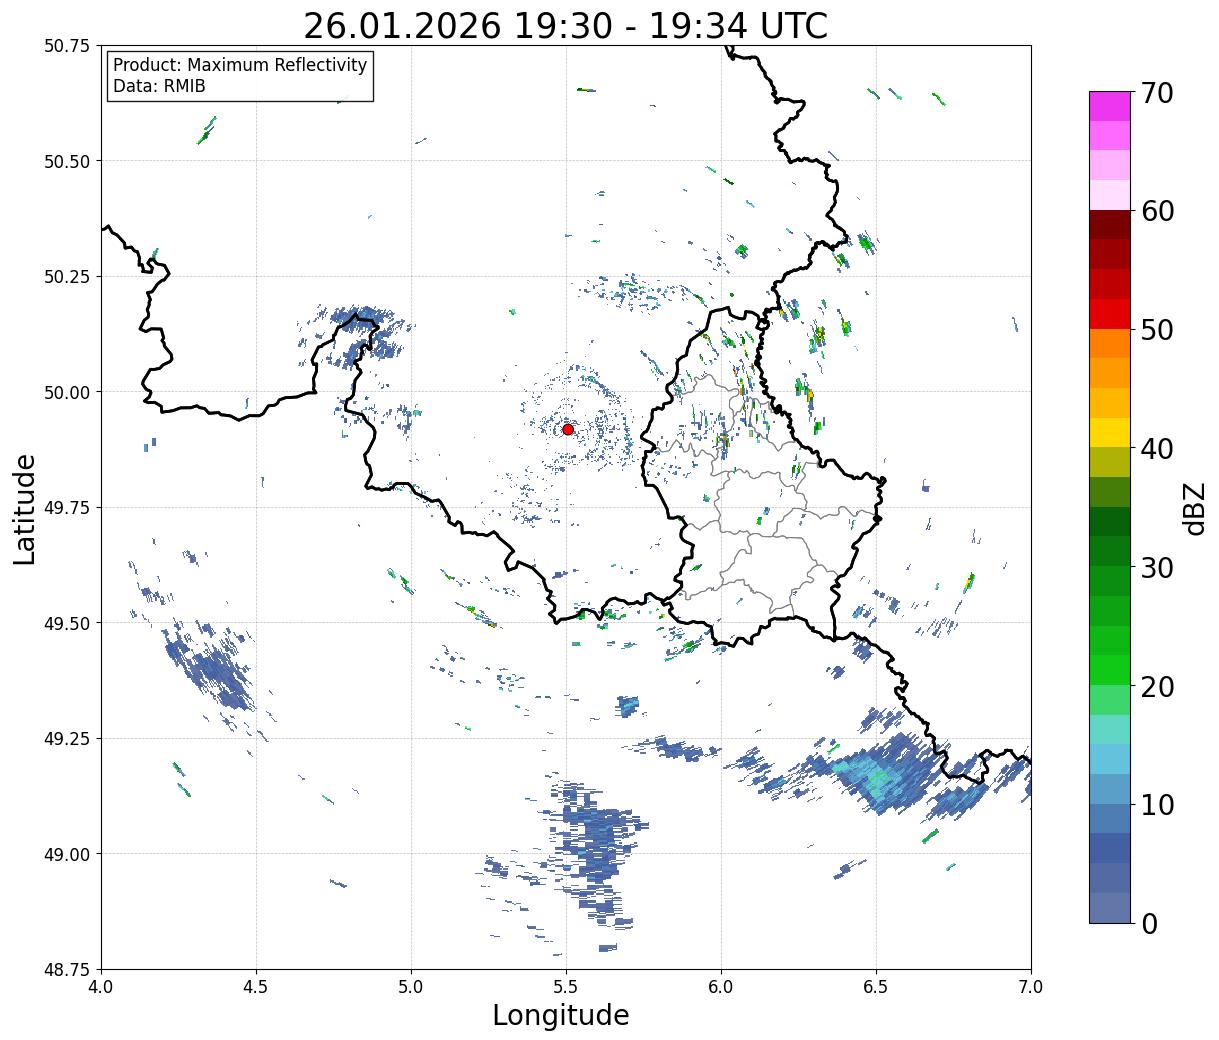
Task: Click the colorbar tick label 60
Action: pos(1157,211)
